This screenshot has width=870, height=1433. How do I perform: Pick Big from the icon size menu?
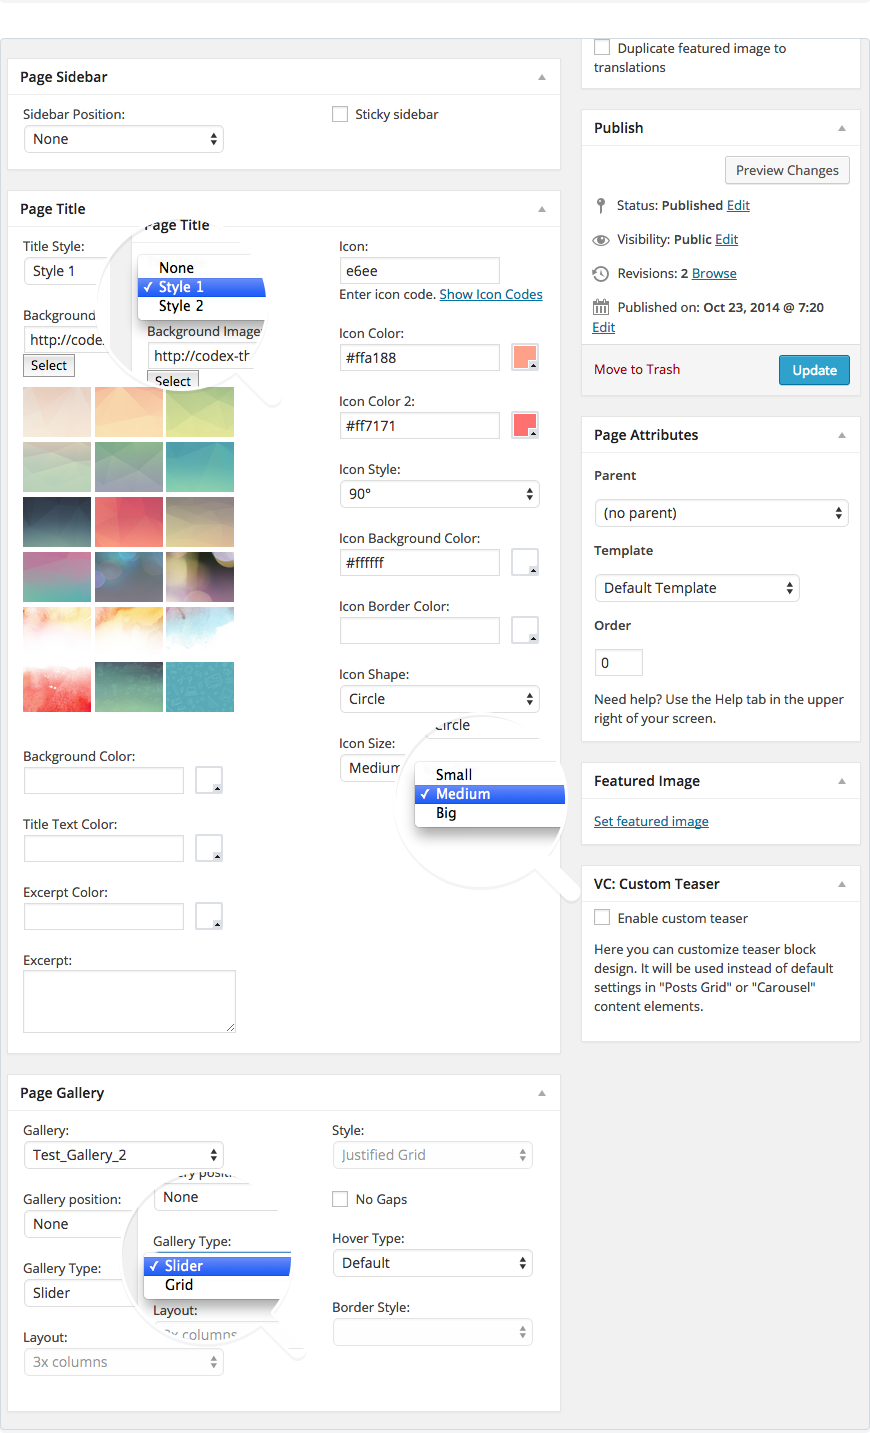(x=446, y=813)
